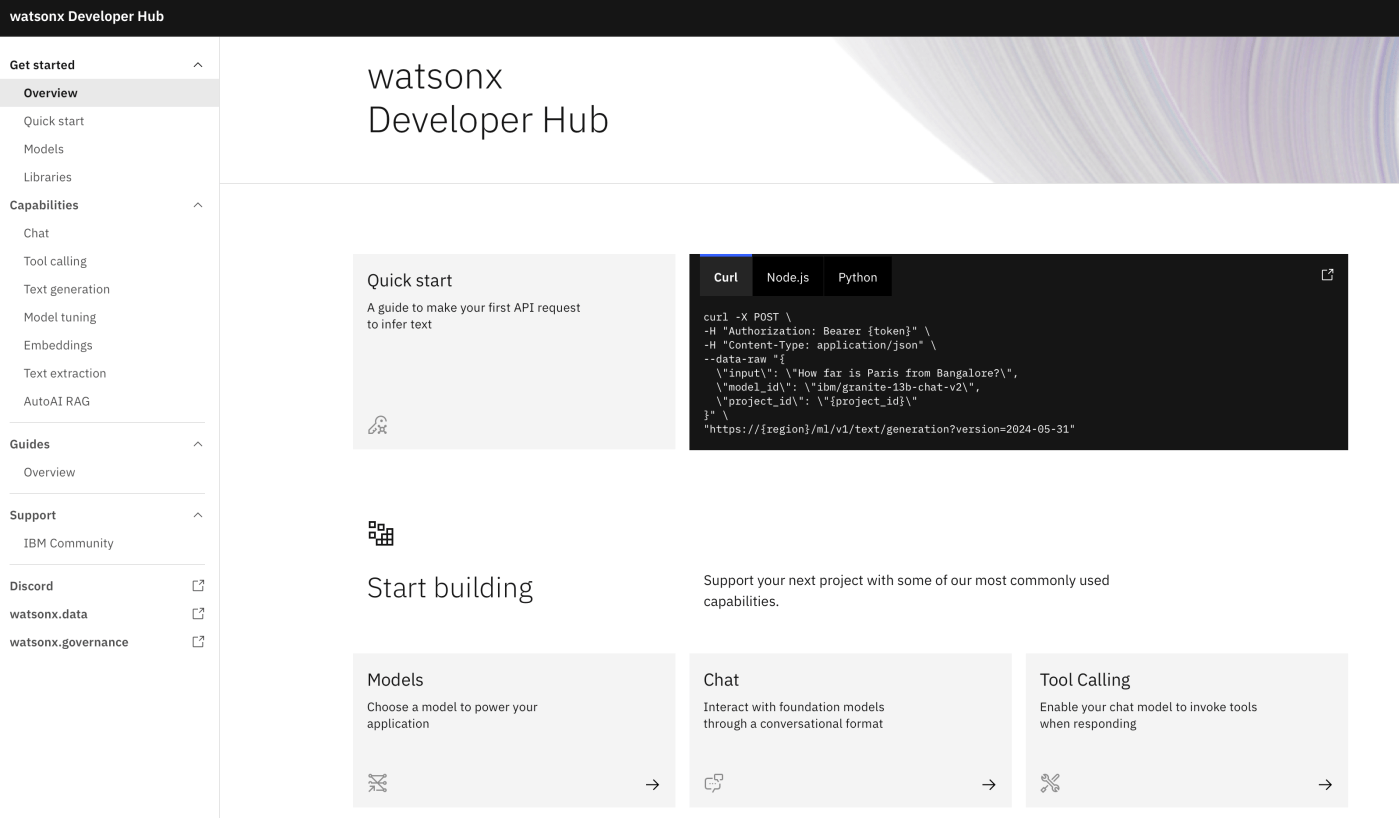The width and height of the screenshot is (1399, 818).
Task: Click the external link icon beside watsonx.governance
Action: (198, 642)
